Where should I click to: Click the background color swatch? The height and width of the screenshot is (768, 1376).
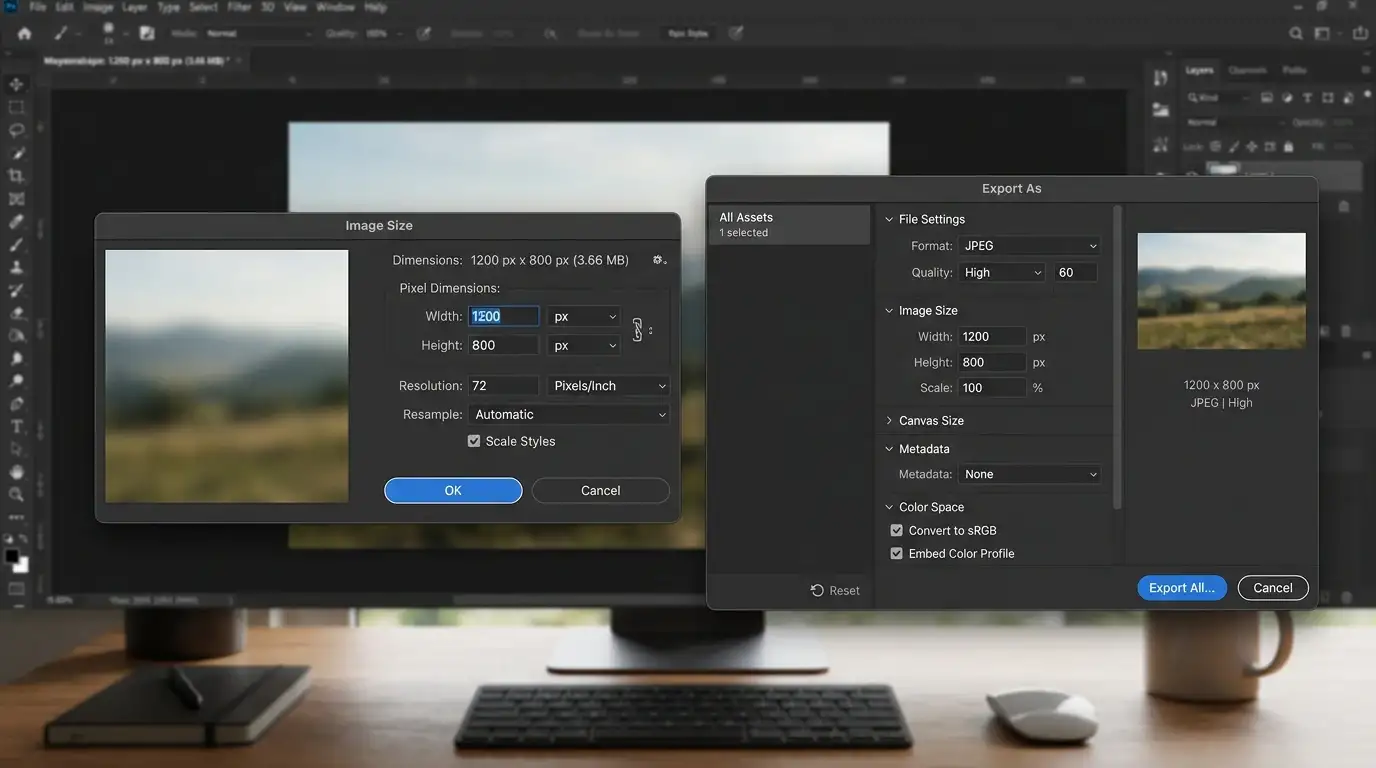point(21,564)
